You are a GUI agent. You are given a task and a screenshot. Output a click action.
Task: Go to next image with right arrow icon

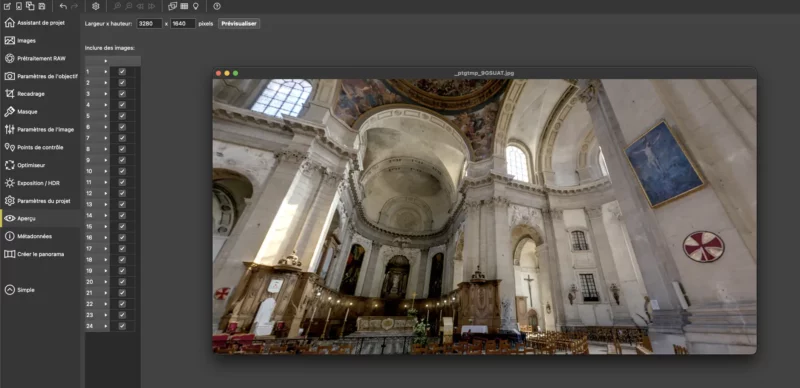tap(152, 6)
